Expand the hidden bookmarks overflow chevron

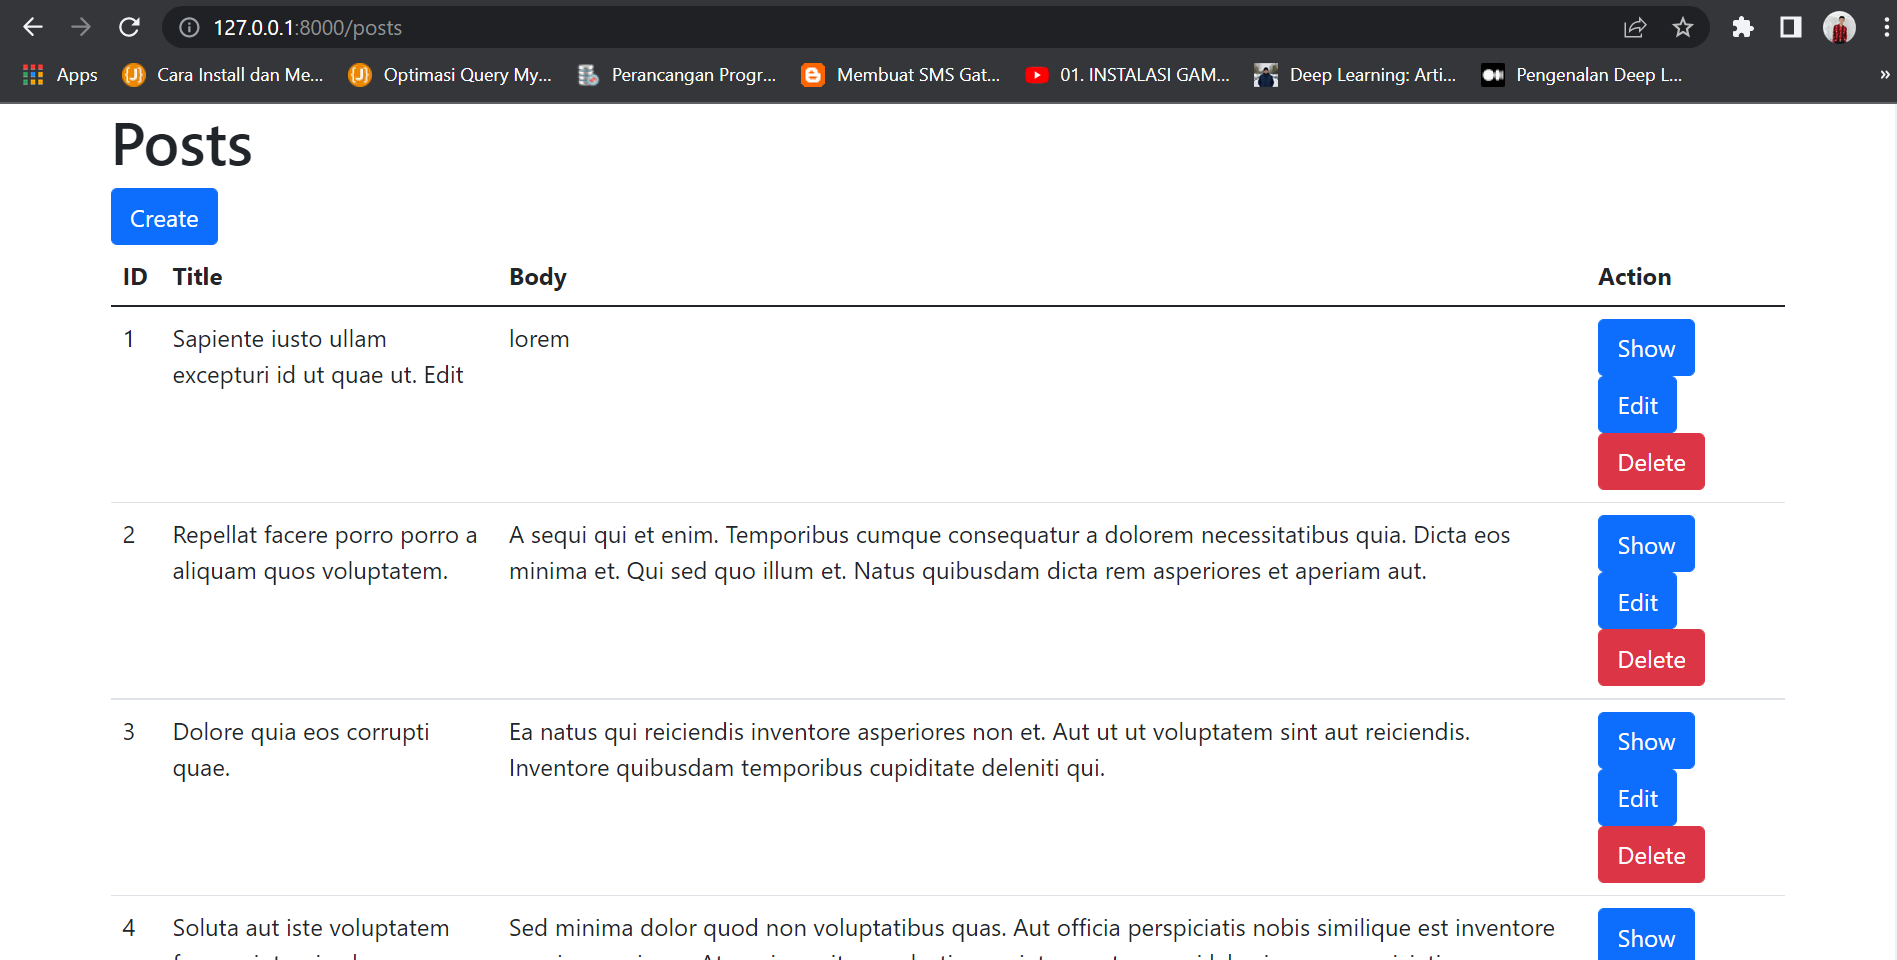[1884, 75]
